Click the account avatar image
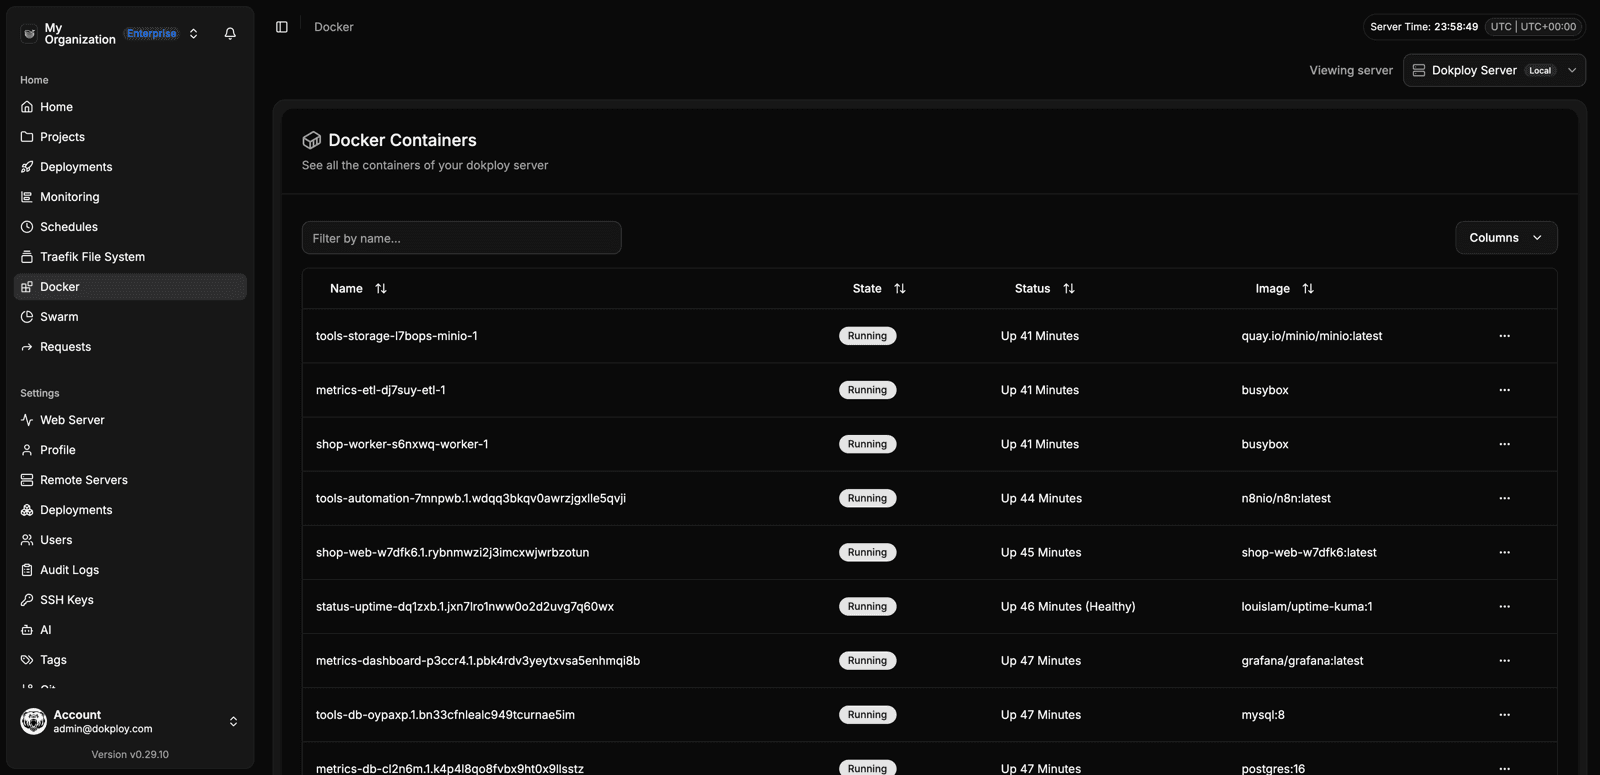This screenshot has width=1600, height=775. click(34, 721)
